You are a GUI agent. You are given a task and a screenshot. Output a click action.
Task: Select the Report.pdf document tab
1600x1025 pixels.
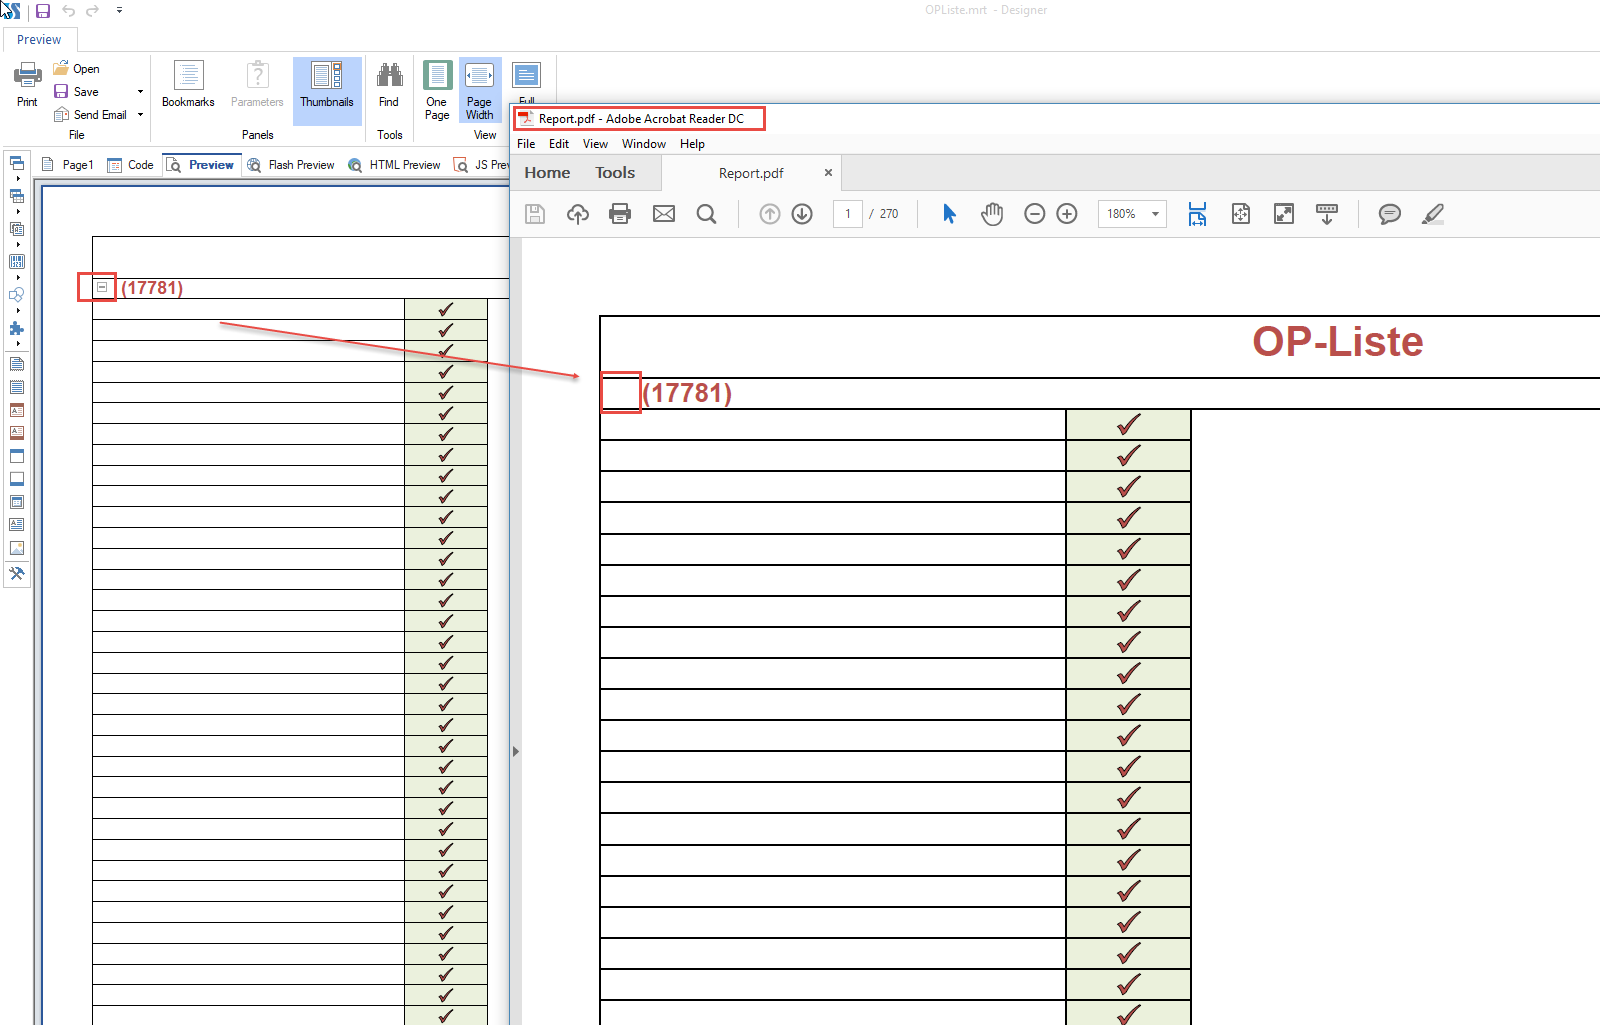[x=751, y=173]
